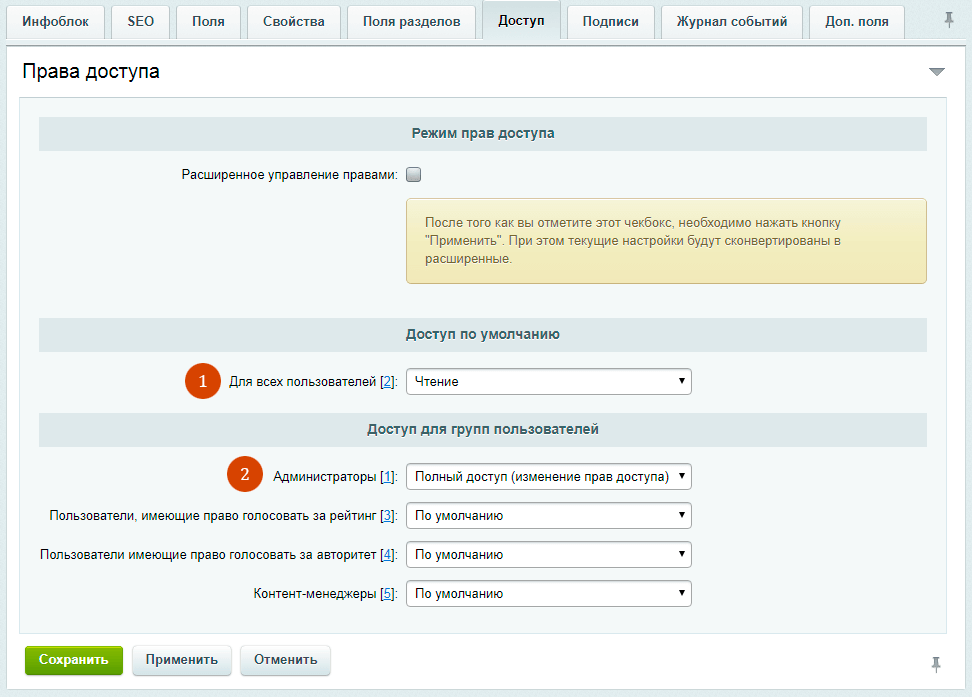Viewport: 972px width, 697px height.
Task: Enable the Расширенное управление правами checkbox
Action: pos(414,174)
